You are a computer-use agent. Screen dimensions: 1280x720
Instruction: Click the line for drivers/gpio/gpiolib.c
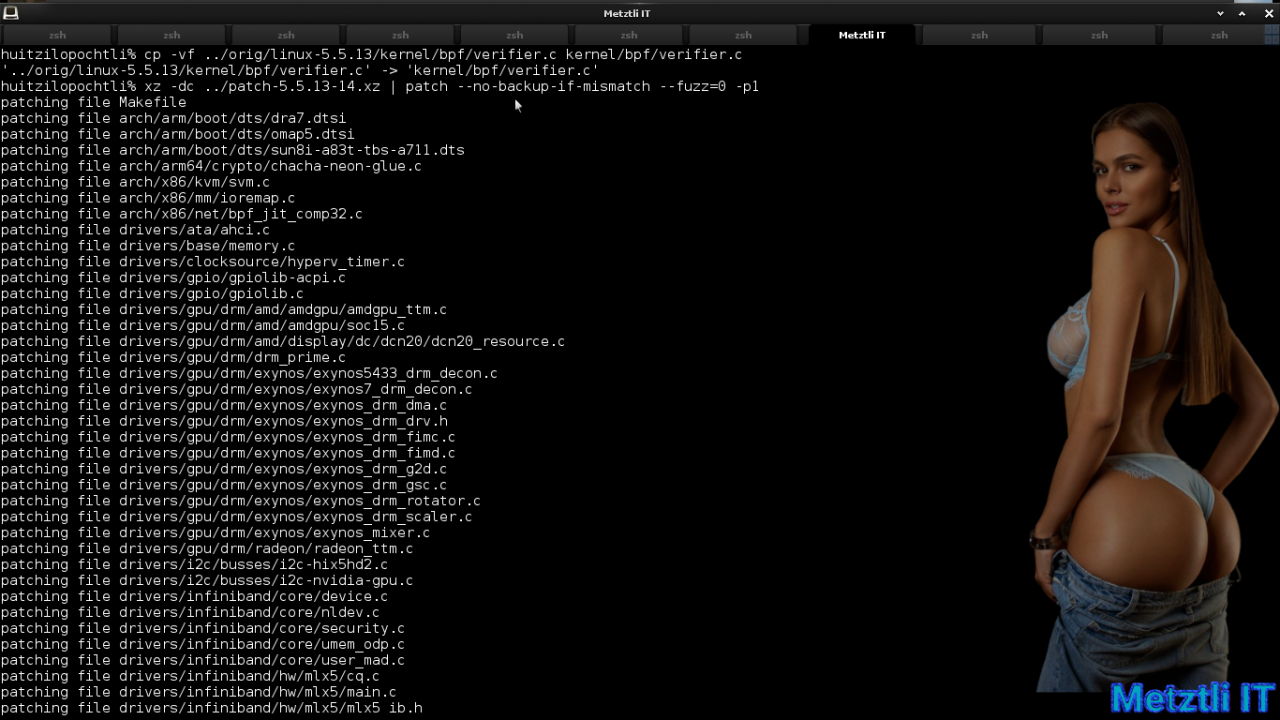tap(152, 294)
